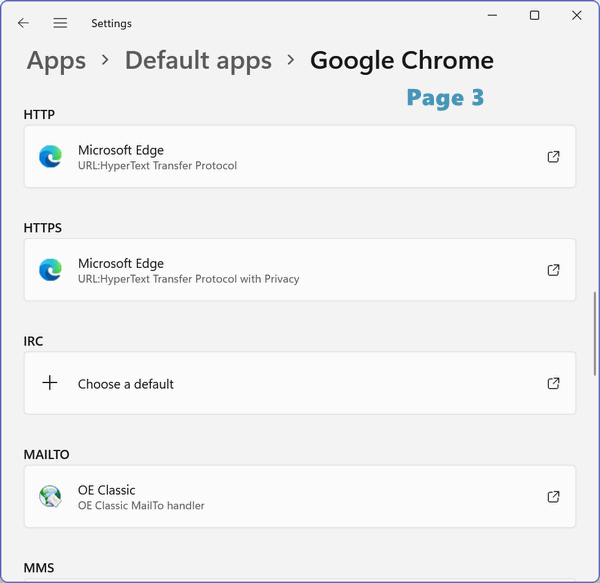The image size is (600, 583).
Task: Click the MMS section label
Action: coord(39,568)
